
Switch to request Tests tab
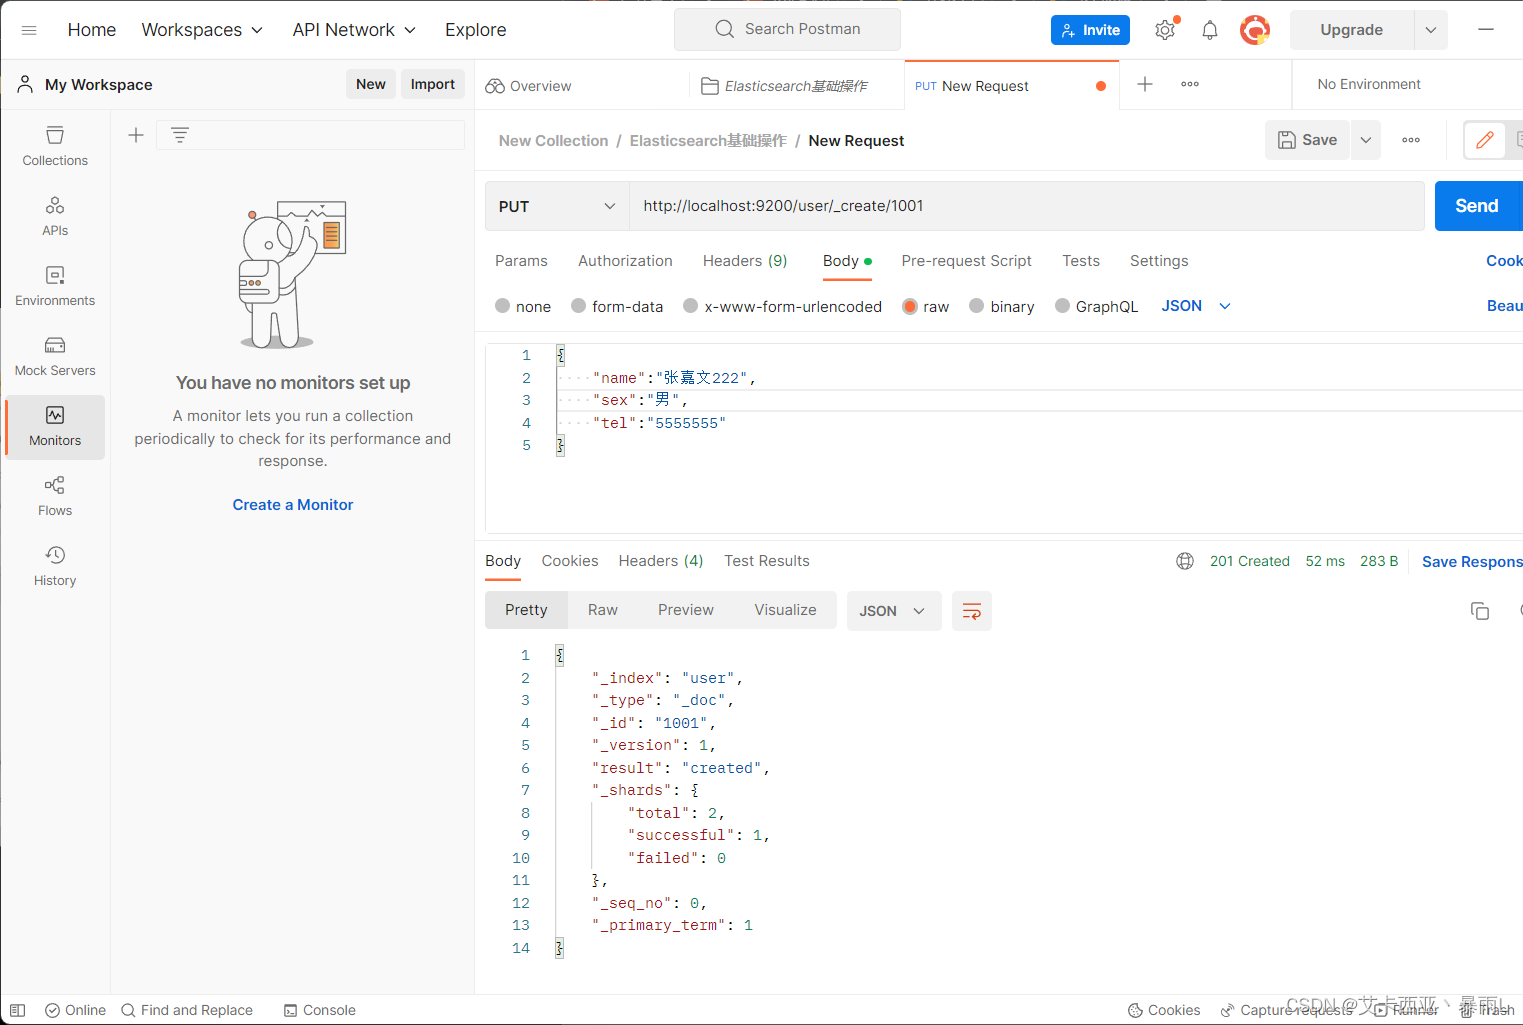click(1081, 261)
